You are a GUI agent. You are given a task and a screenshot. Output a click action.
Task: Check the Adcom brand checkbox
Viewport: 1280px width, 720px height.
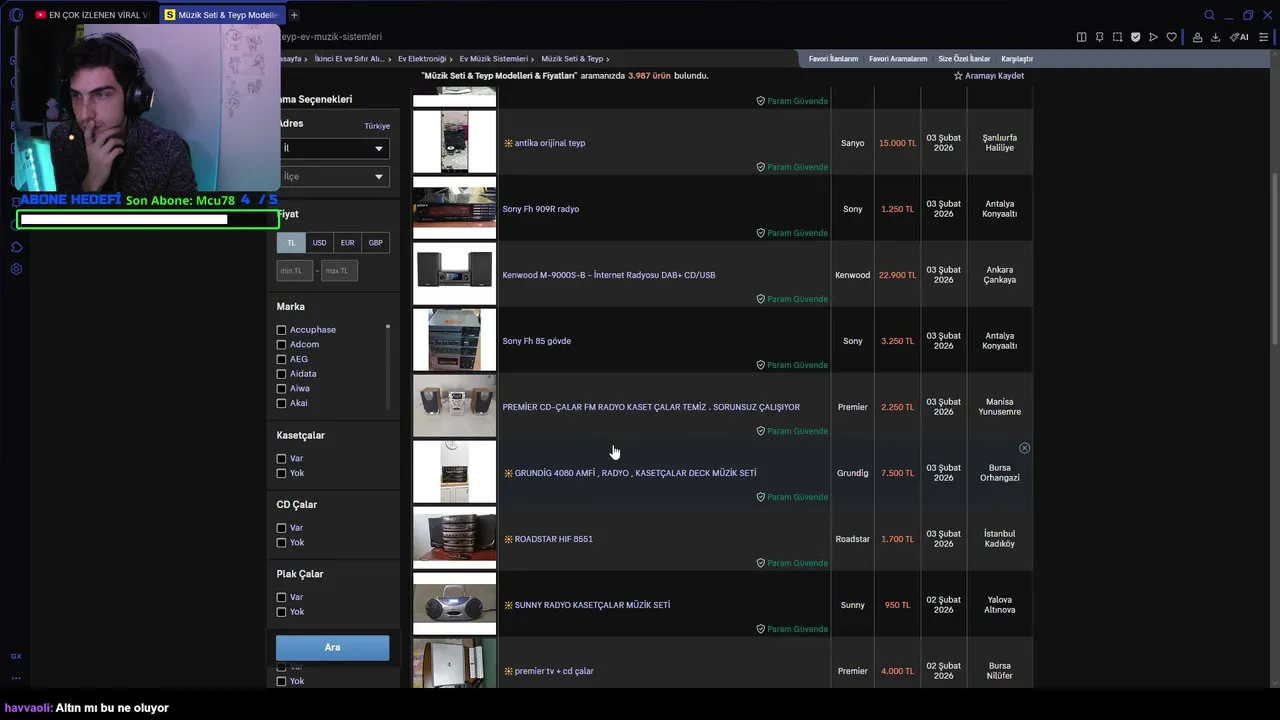(x=281, y=345)
